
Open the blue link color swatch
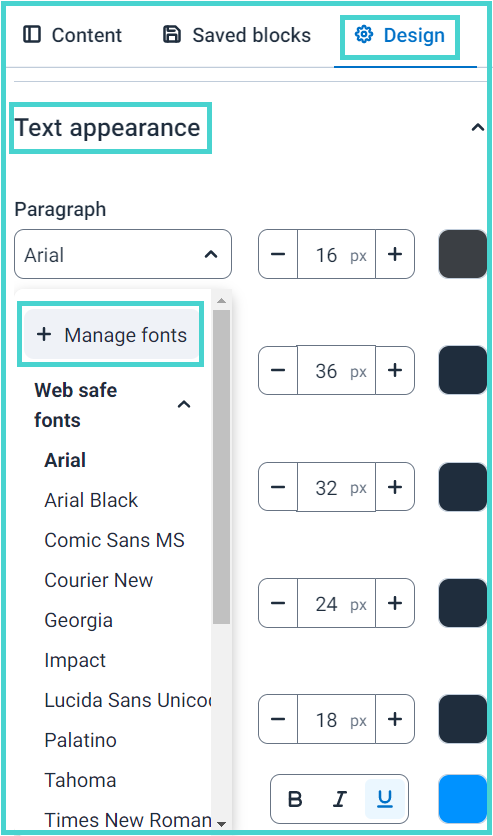(x=463, y=799)
